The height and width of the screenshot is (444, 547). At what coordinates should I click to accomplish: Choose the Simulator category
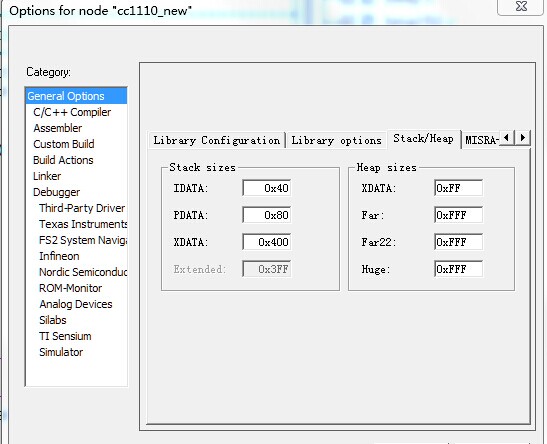(61, 352)
